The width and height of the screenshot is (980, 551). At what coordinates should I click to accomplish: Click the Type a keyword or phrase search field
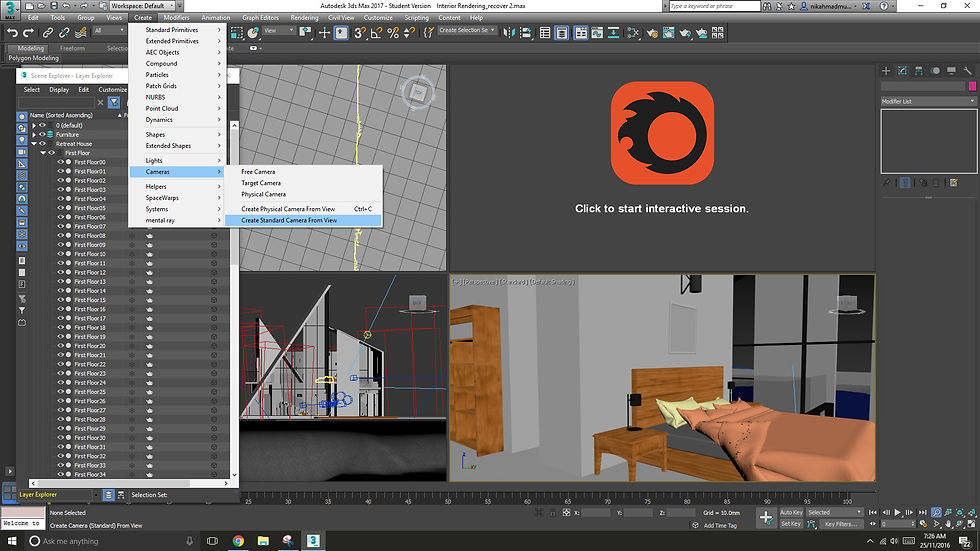tap(714, 6)
